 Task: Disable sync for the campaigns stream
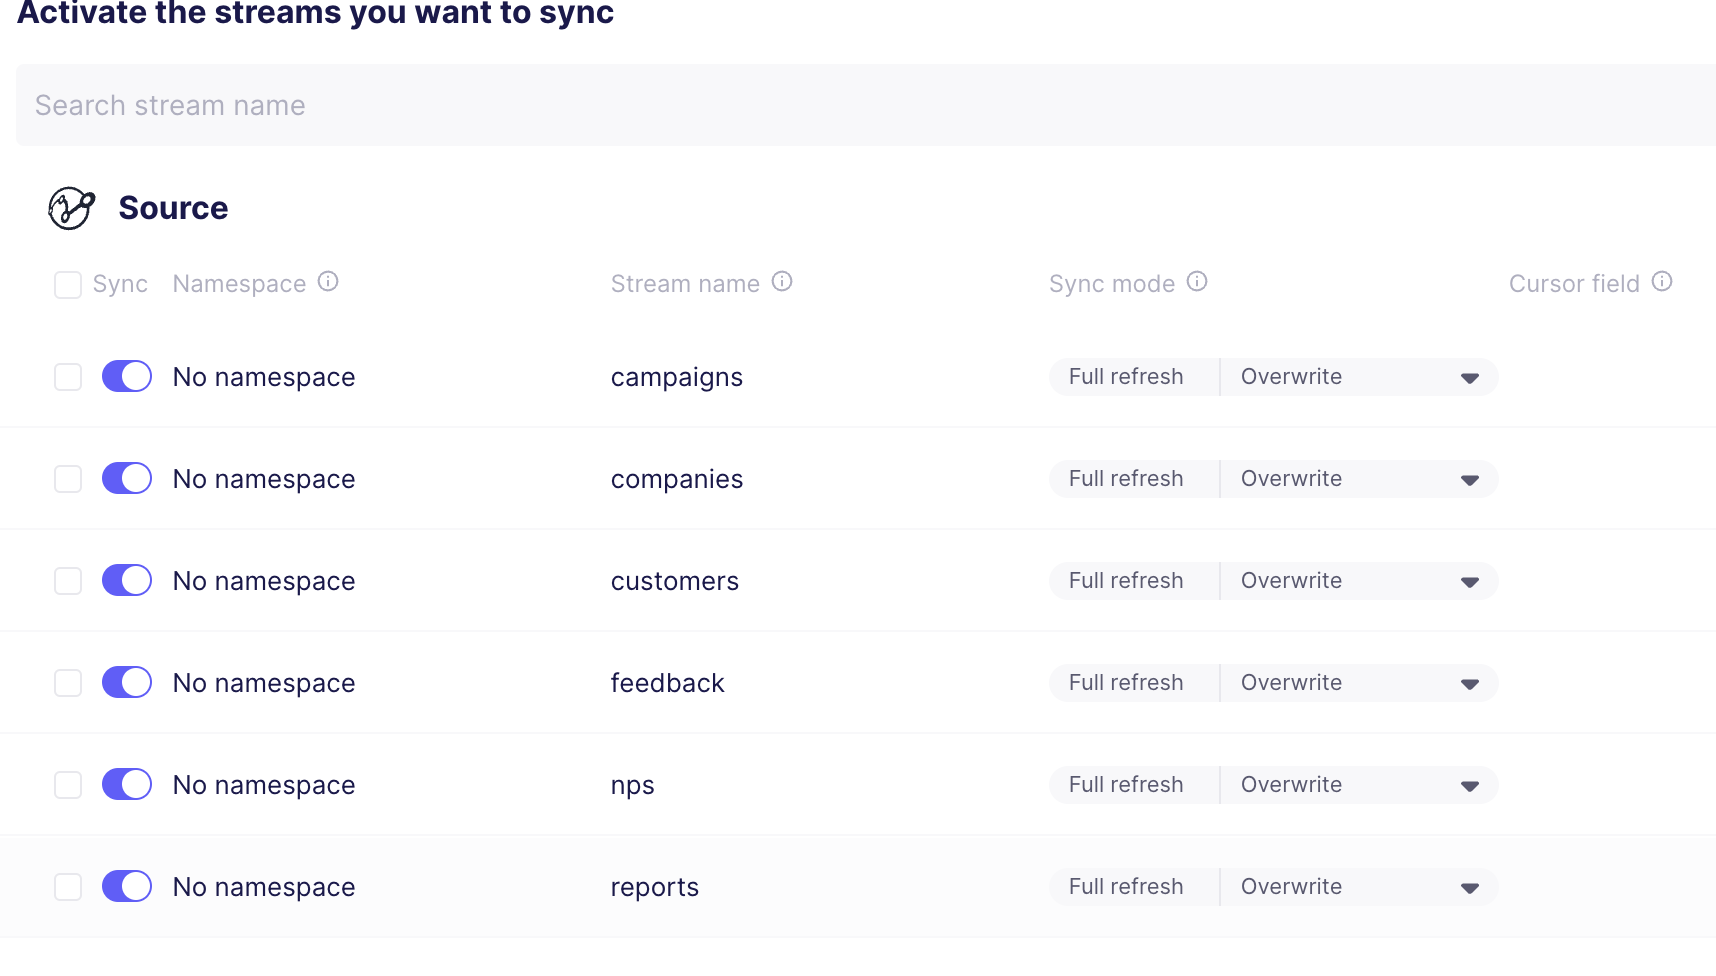click(x=126, y=376)
